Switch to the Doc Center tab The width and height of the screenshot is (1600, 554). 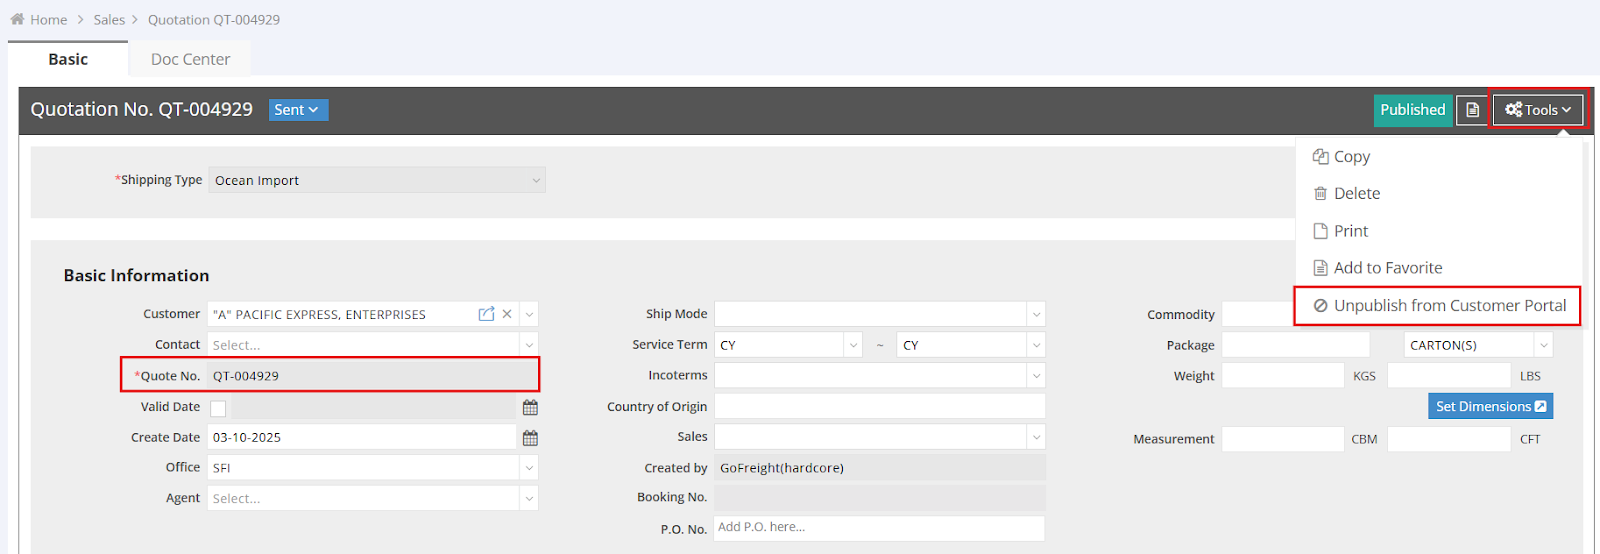[190, 59]
